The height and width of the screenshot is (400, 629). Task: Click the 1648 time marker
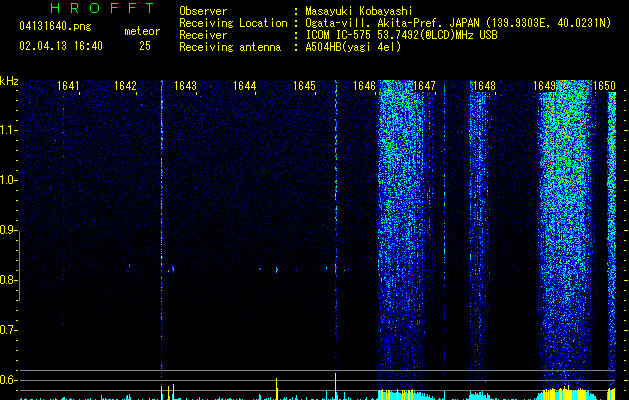[484, 86]
